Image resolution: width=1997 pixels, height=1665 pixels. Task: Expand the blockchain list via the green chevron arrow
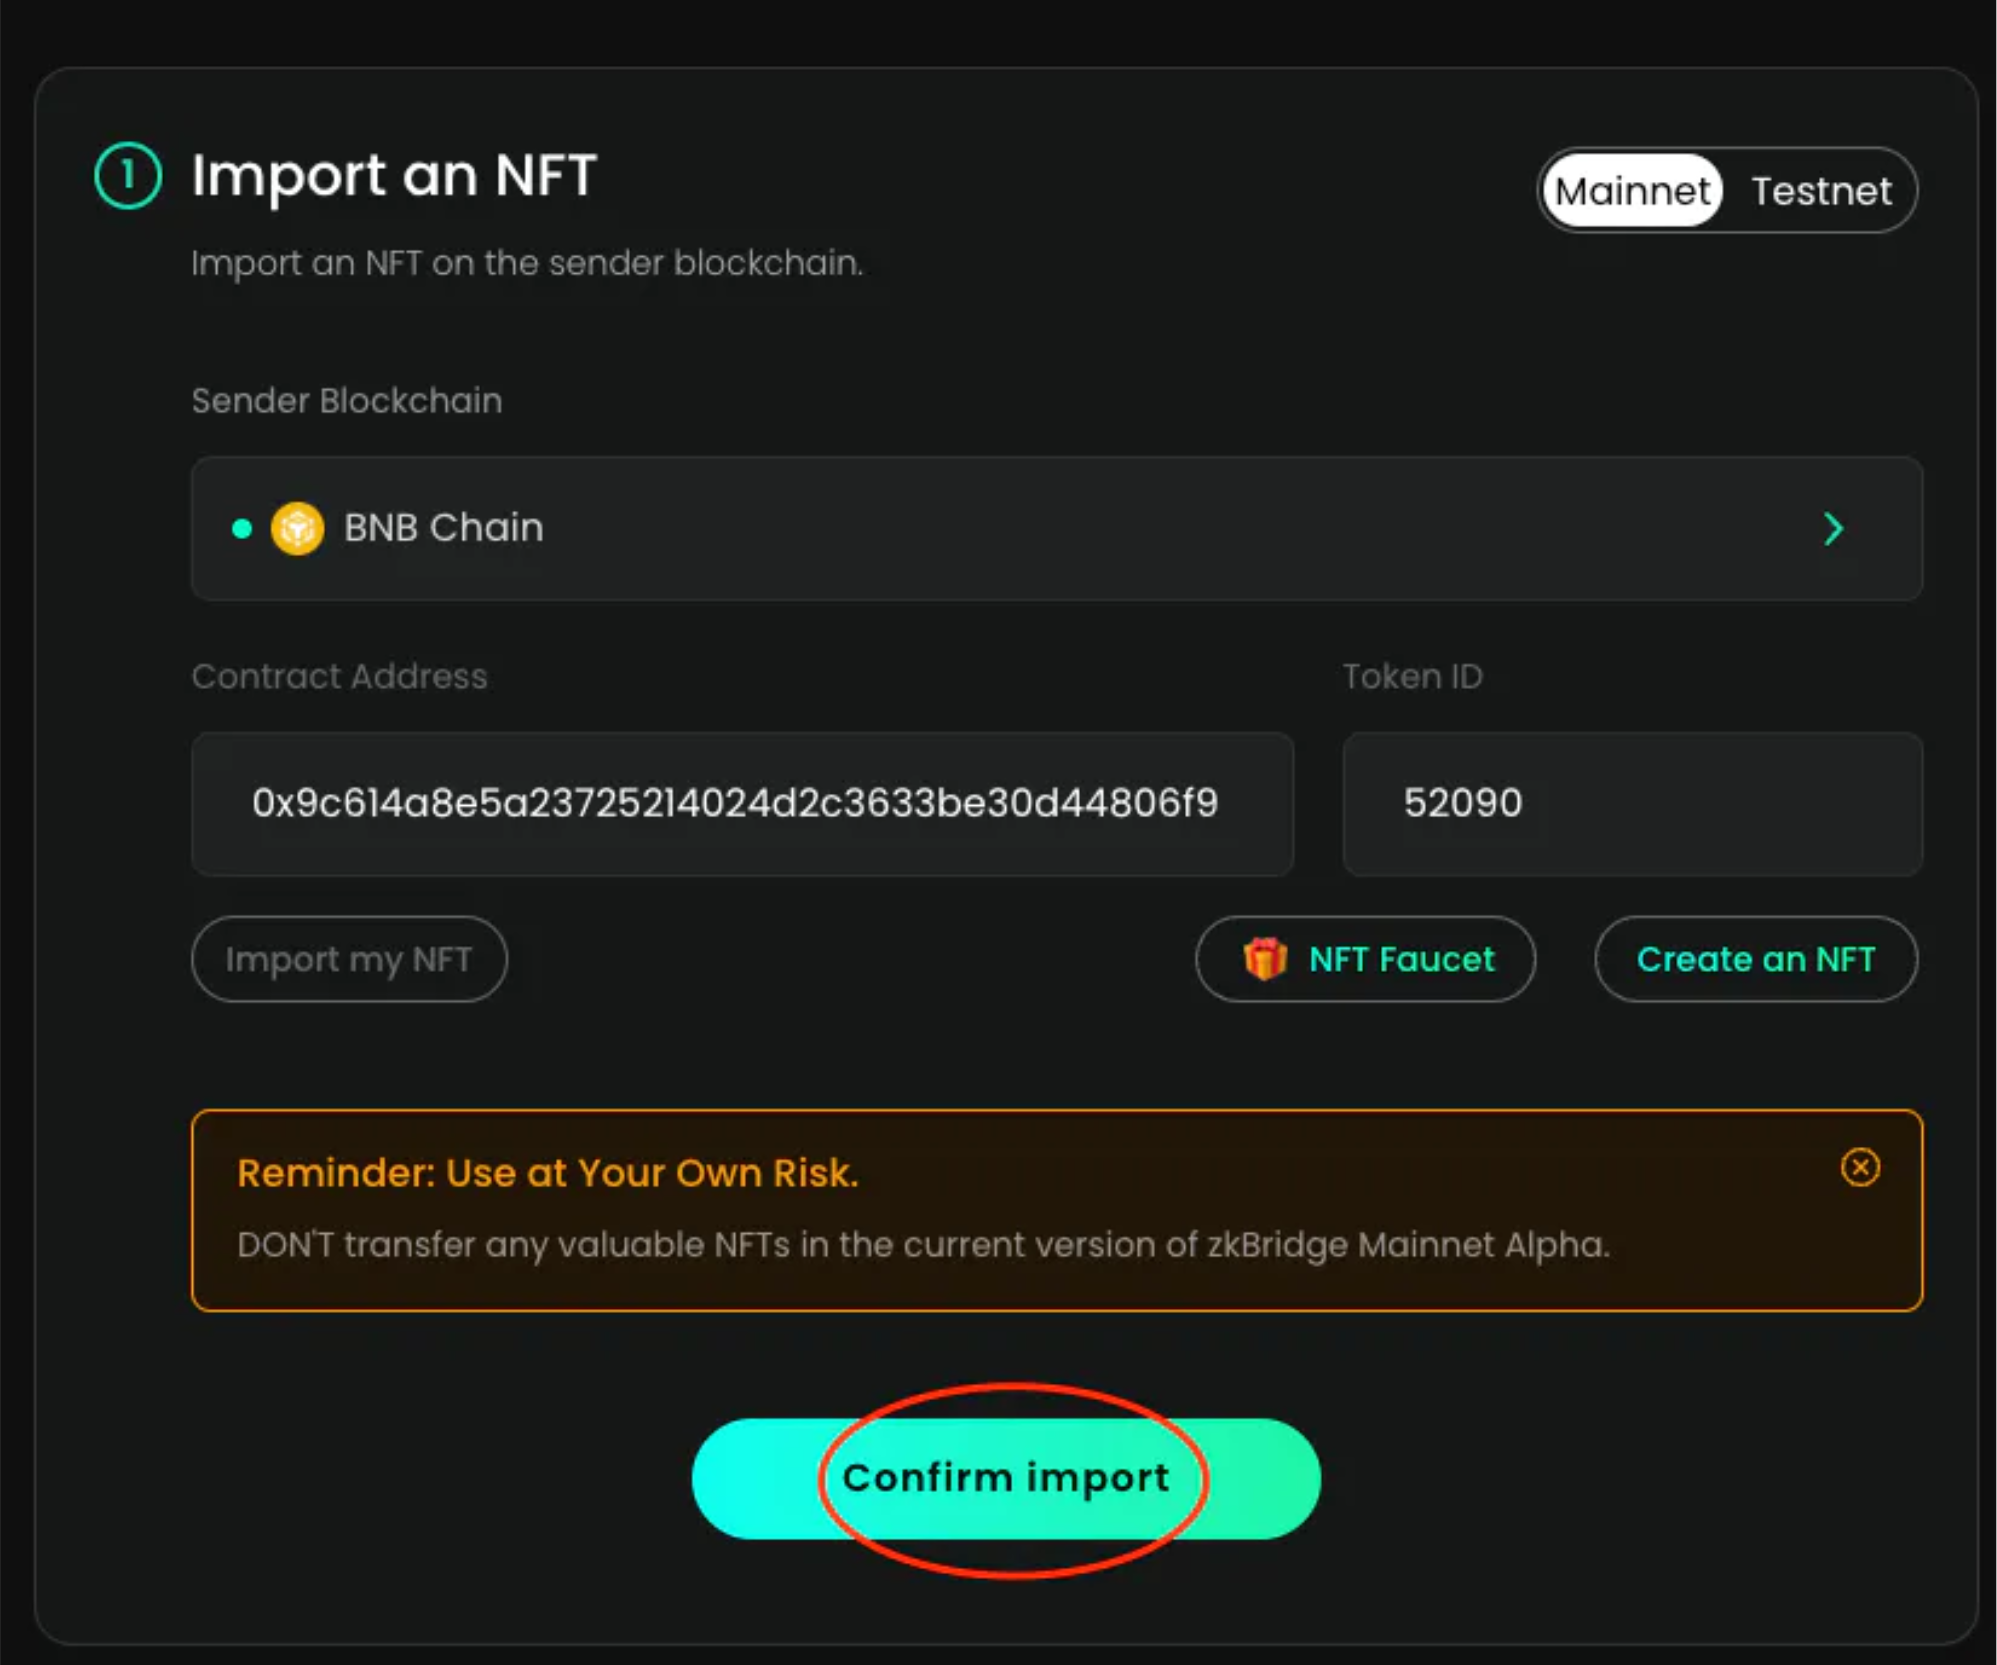[1832, 528]
